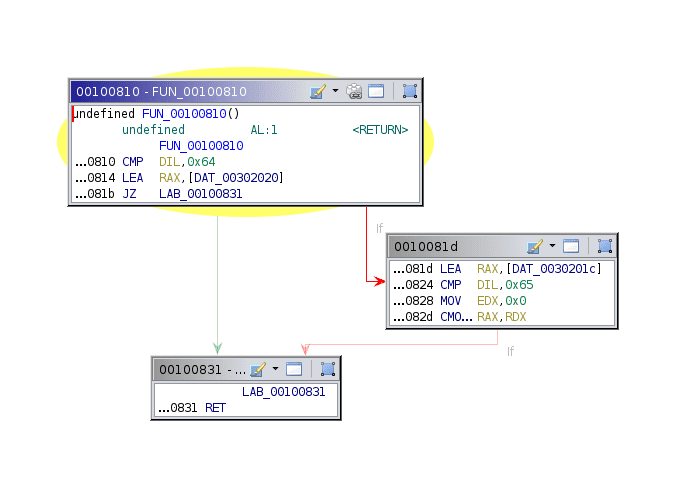Viewport: 687px width, 491px height.
Task: Click group vertices icon on FUN_00100810 block
Action: point(409,91)
